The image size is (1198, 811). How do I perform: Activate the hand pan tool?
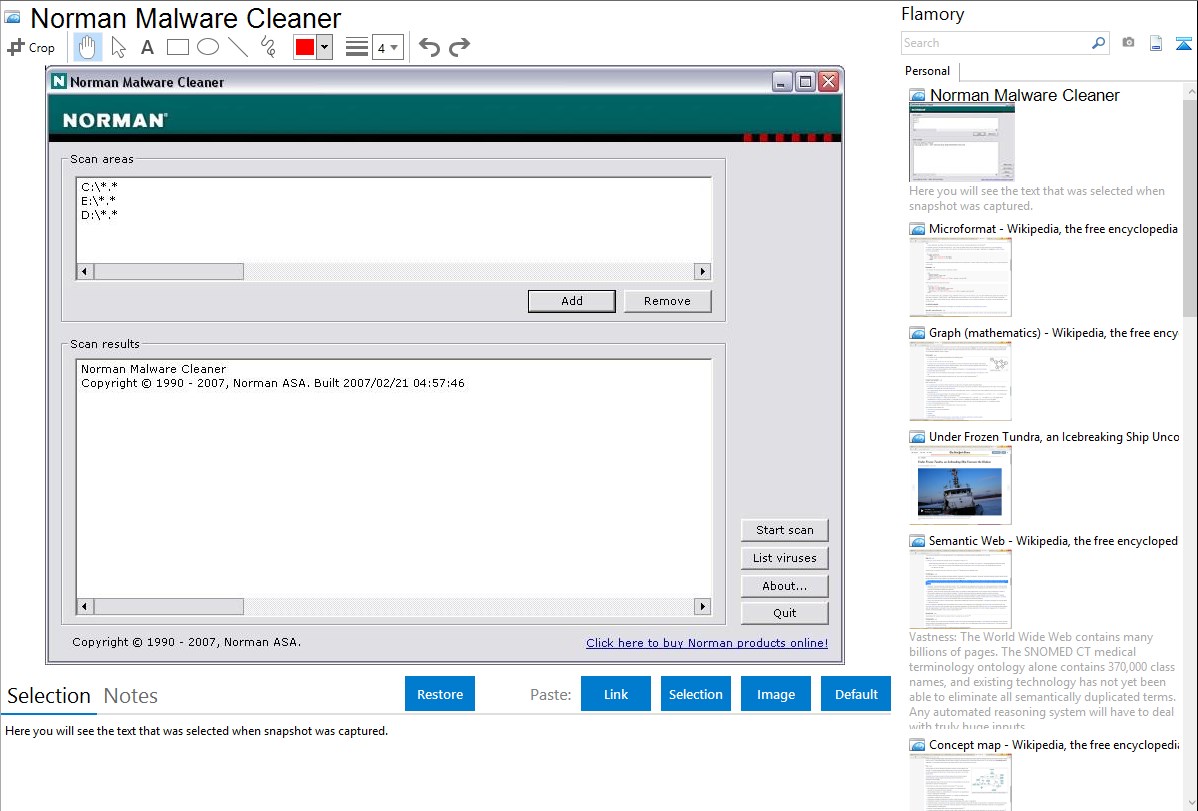coord(88,47)
